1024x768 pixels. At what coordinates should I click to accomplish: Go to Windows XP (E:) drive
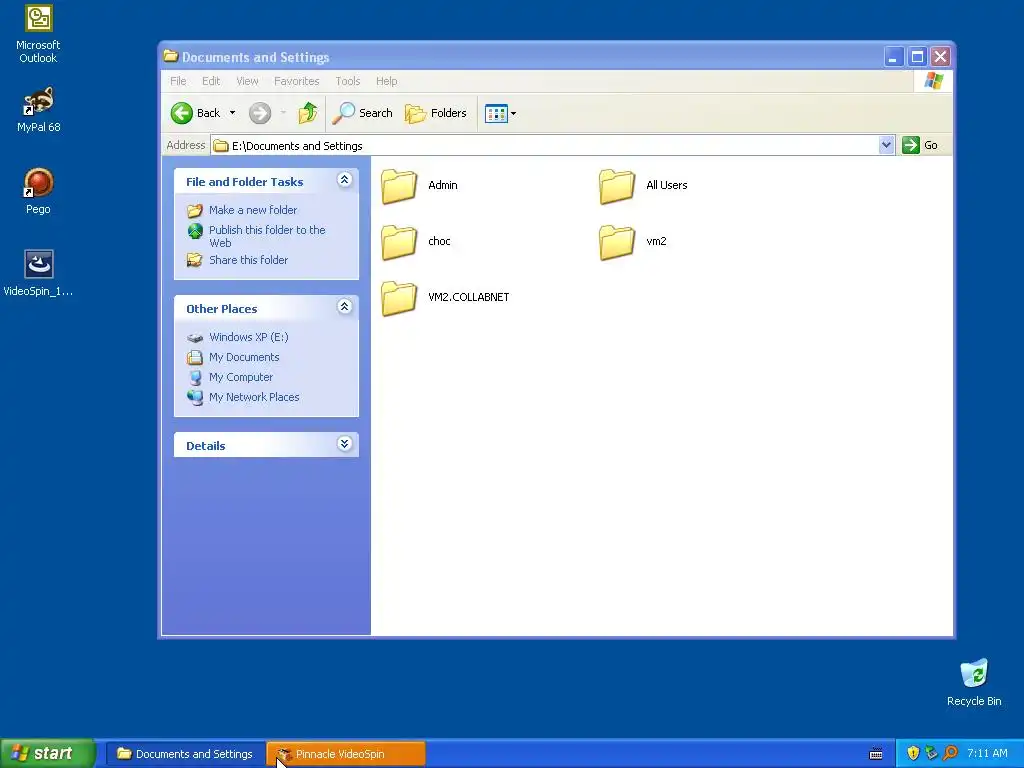(248, 337)
